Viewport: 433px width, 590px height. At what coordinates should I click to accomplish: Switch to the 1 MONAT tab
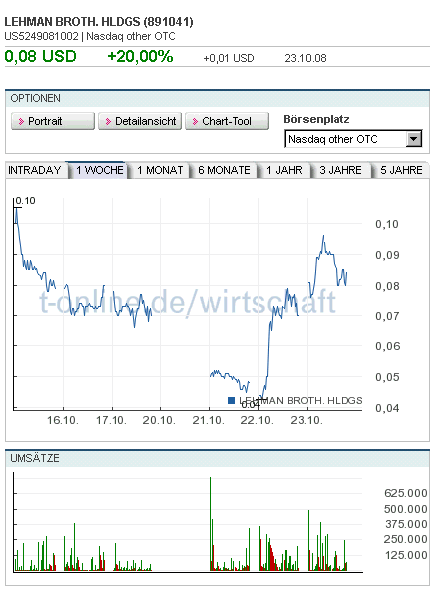160,170
